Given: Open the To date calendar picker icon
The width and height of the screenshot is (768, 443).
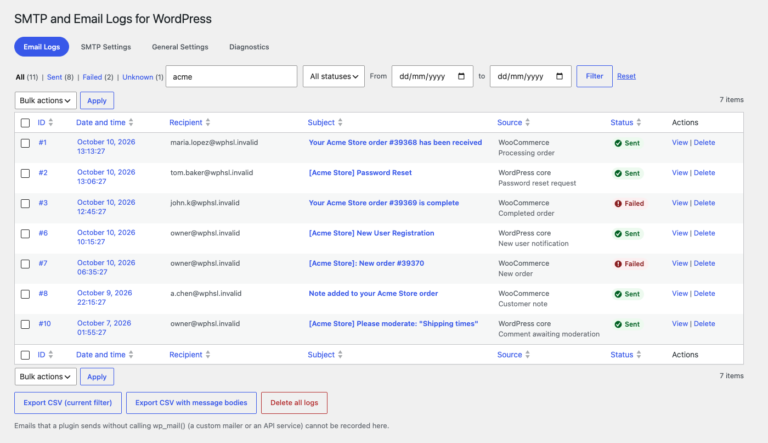Looking at the screenshot, I should pyautogui.click(x=559, y=76).
